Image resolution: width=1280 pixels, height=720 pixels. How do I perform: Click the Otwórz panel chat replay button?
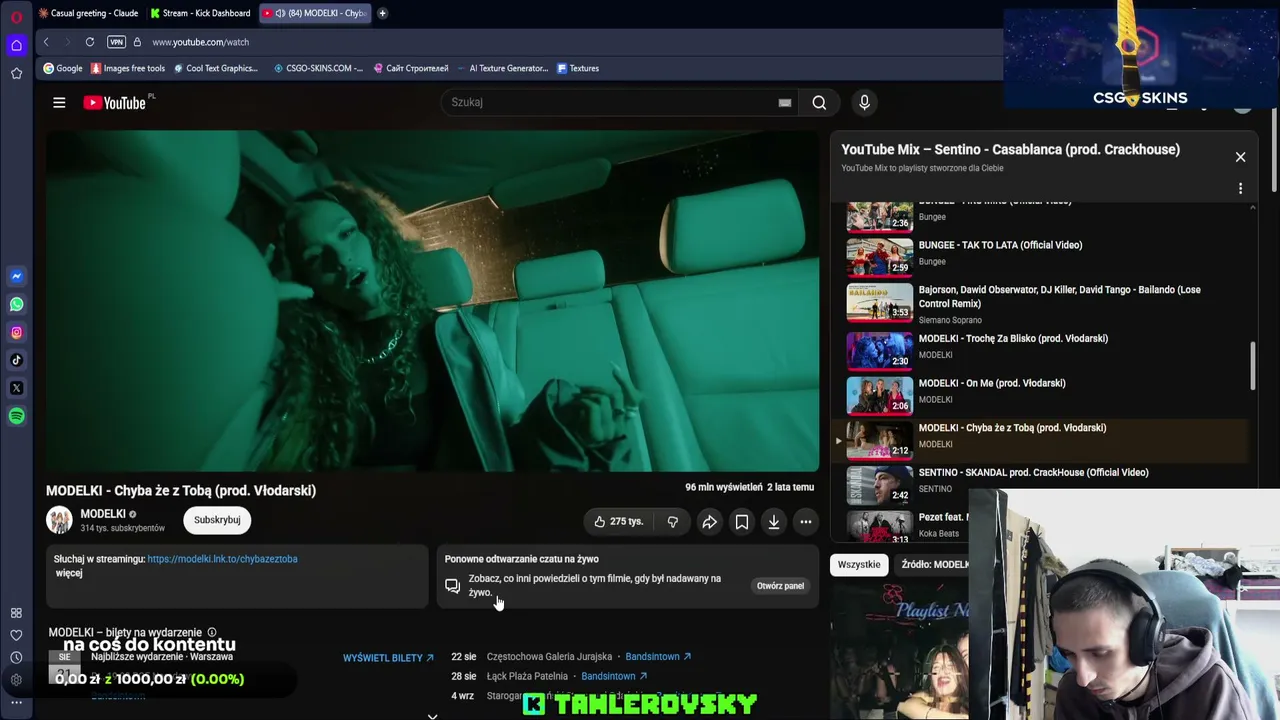click(x=780, y=586)
